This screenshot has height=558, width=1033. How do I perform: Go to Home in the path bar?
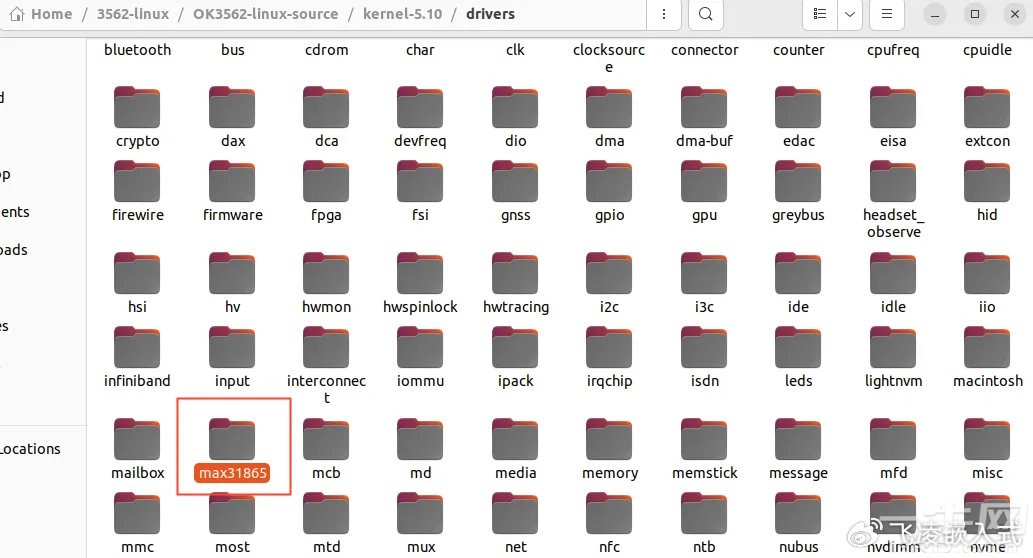click(x=41, y=14)
